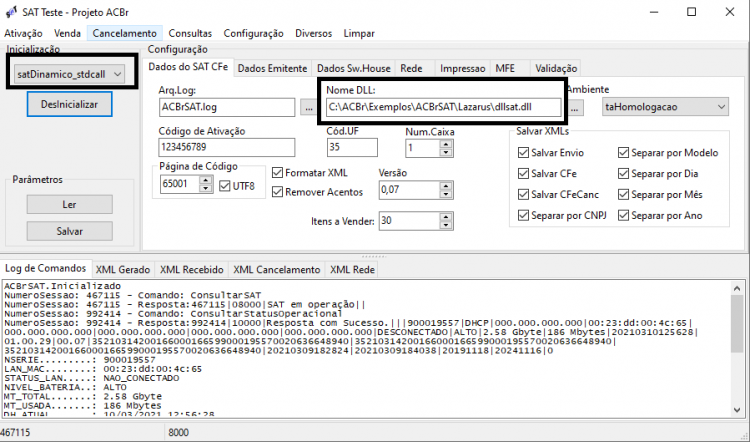750x442 pixels.
Task: Switch to Log de Comandos tab
Action: tap(45, 268)
